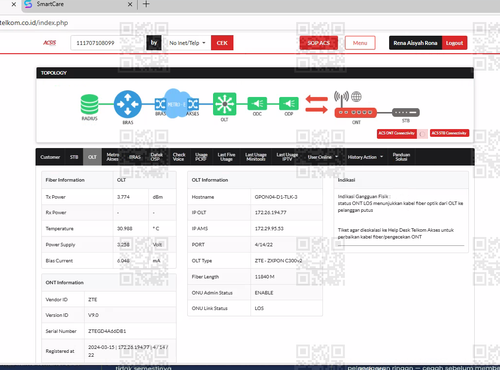Open the Last Usage IPTV tab
The width and height of the screenshot is (500, 370).
pyautogui.click(x=287, y=157)
